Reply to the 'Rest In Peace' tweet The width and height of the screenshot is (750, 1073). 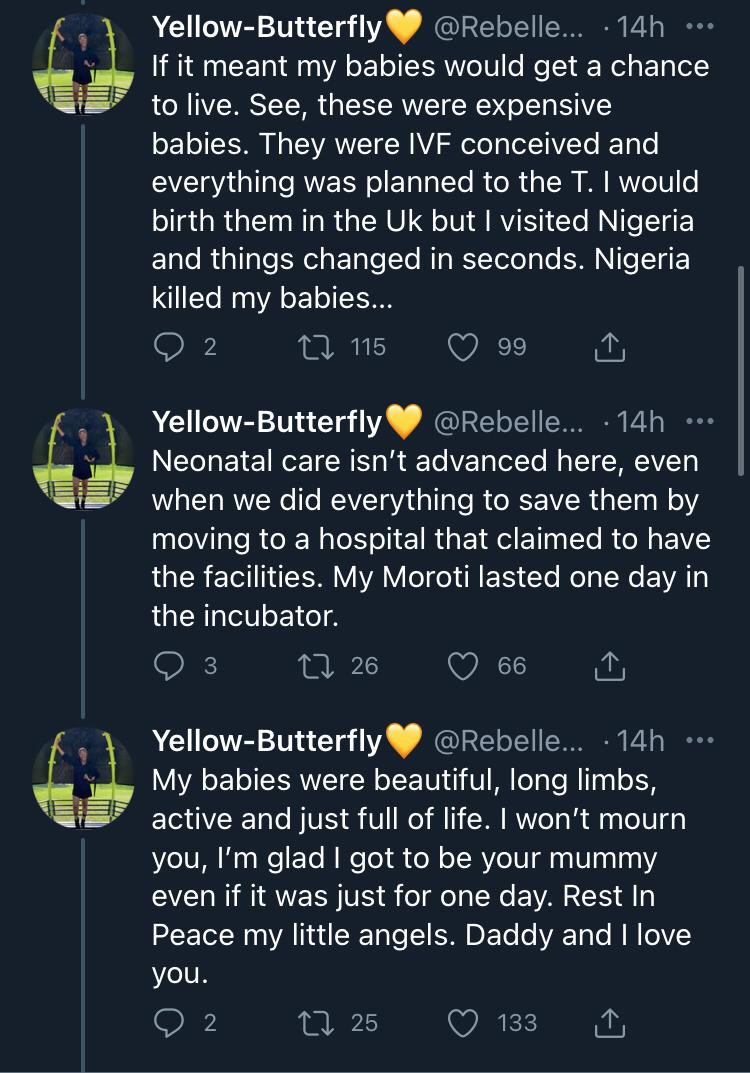coord(168,1022)
